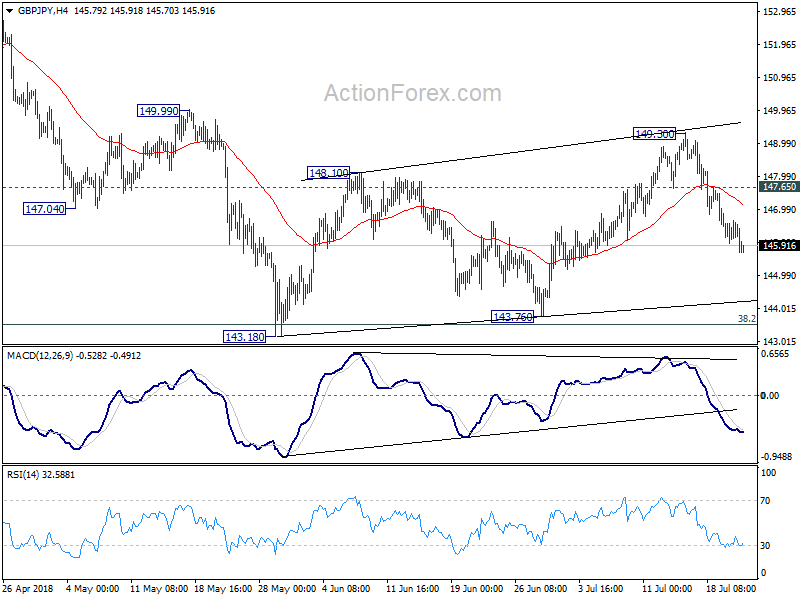
Task: Click the 147.650 level marker on price axis
Action: point(779,187)
